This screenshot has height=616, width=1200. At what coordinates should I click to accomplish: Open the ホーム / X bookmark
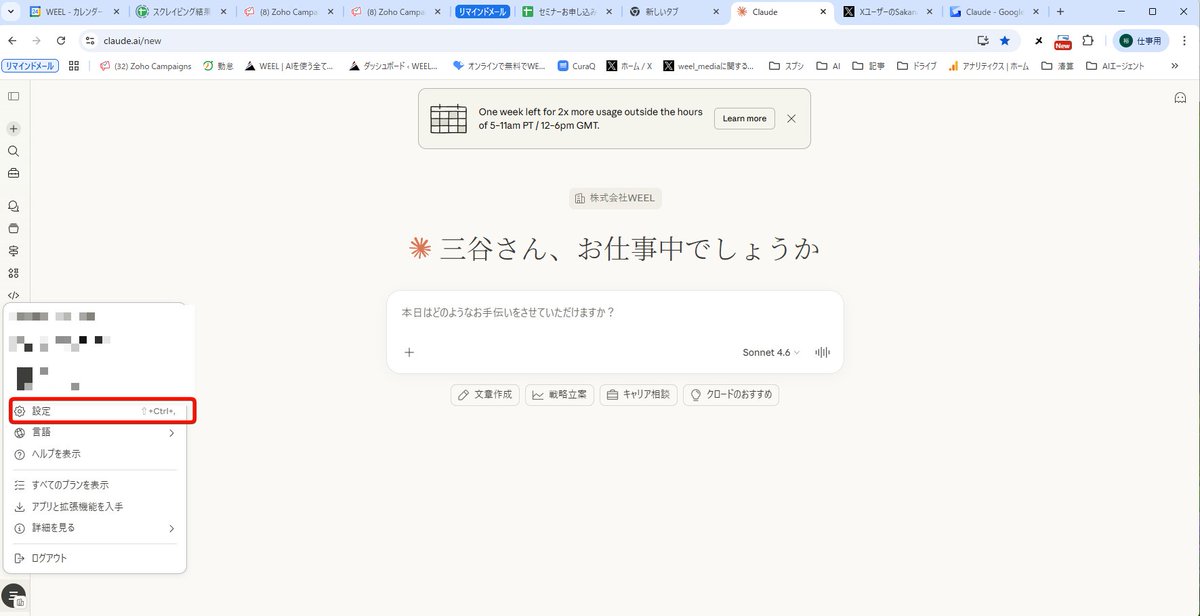tap(629, 66)
